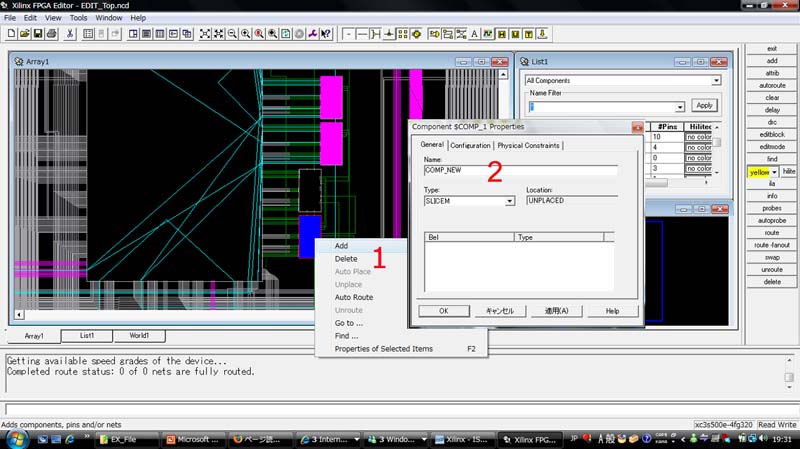Click the Windows Start orb
Image resolution: width=800 pixels, height=449 pixels.
point(17,439)
